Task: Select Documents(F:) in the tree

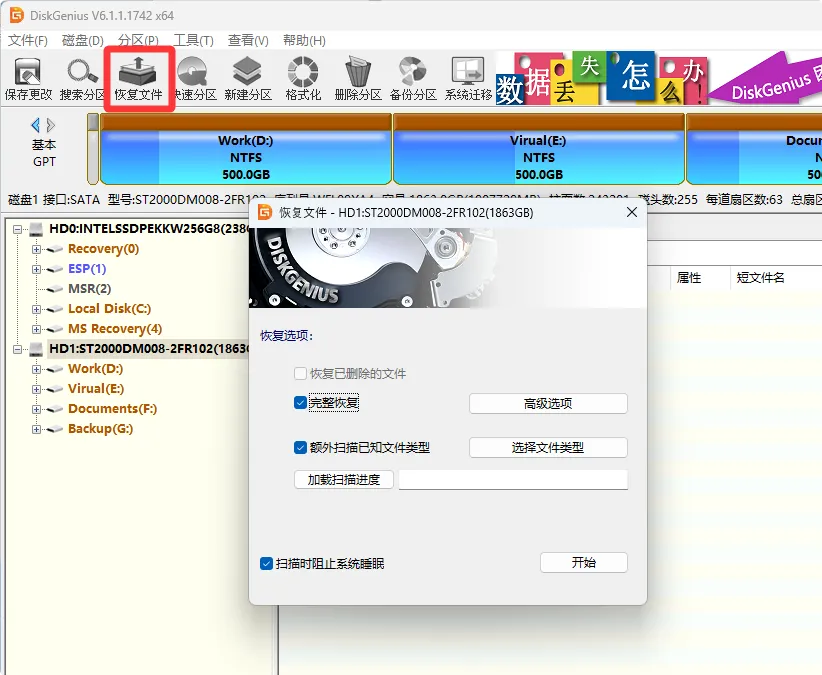Action: click(113, 409)
